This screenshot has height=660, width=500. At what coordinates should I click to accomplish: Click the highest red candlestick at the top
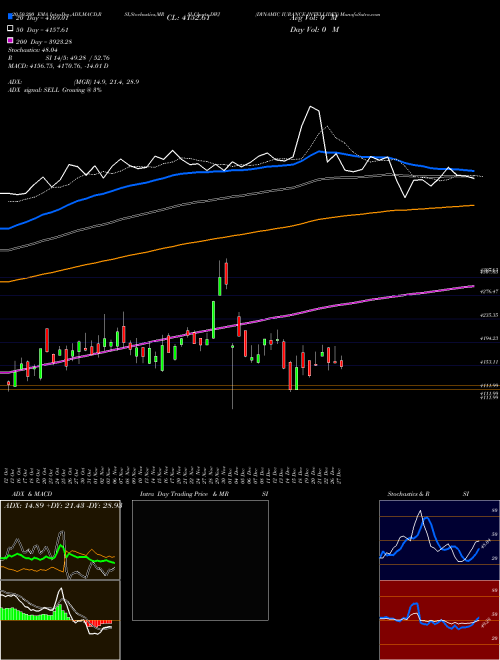coord(226,274)
